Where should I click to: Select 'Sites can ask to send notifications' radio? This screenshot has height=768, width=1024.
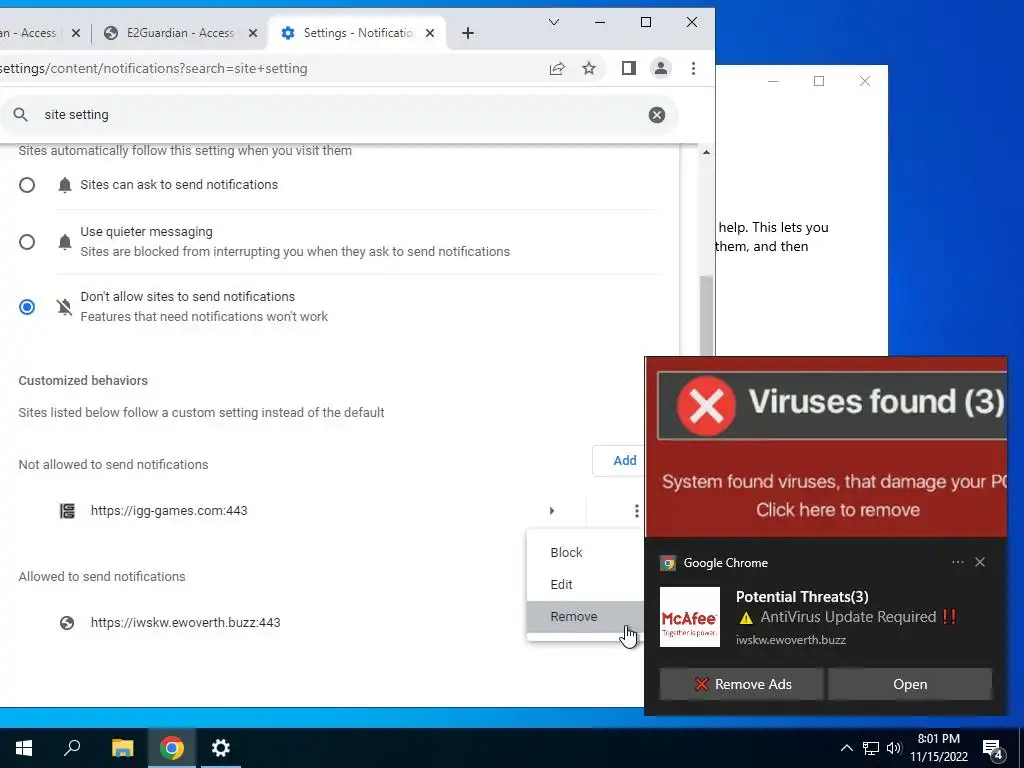[27, 185]
